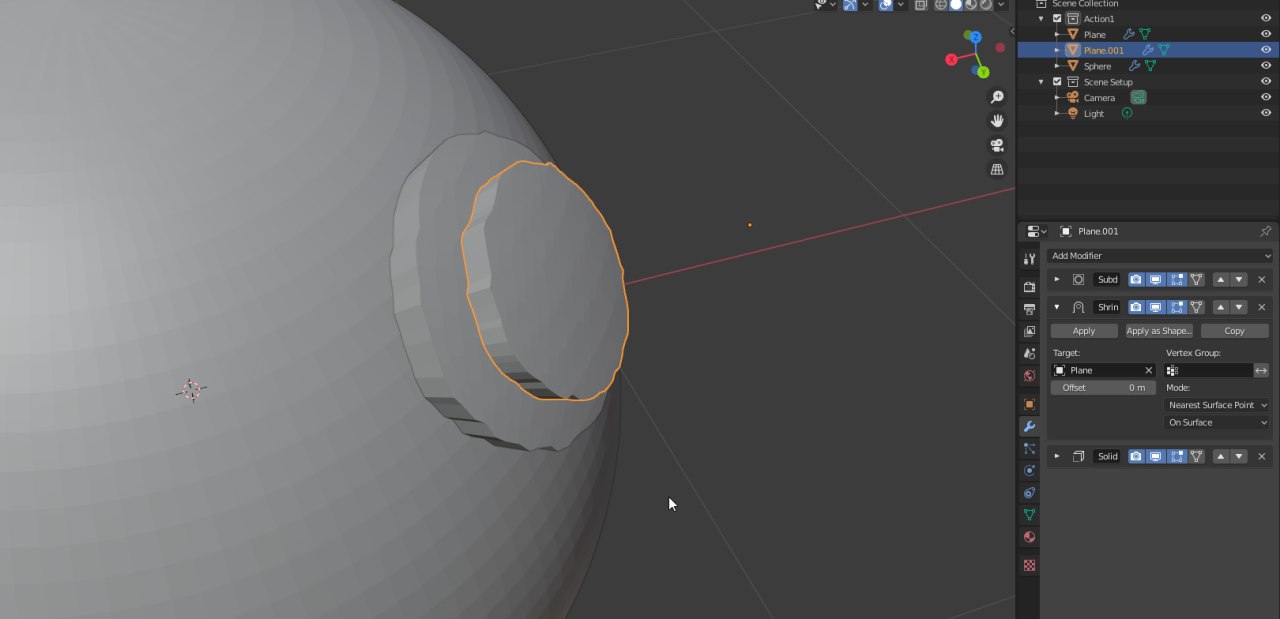The image size is (1280, 619).
Task: Open the Nearest Surface Point mode dropdown
Action: point(1217,405)
